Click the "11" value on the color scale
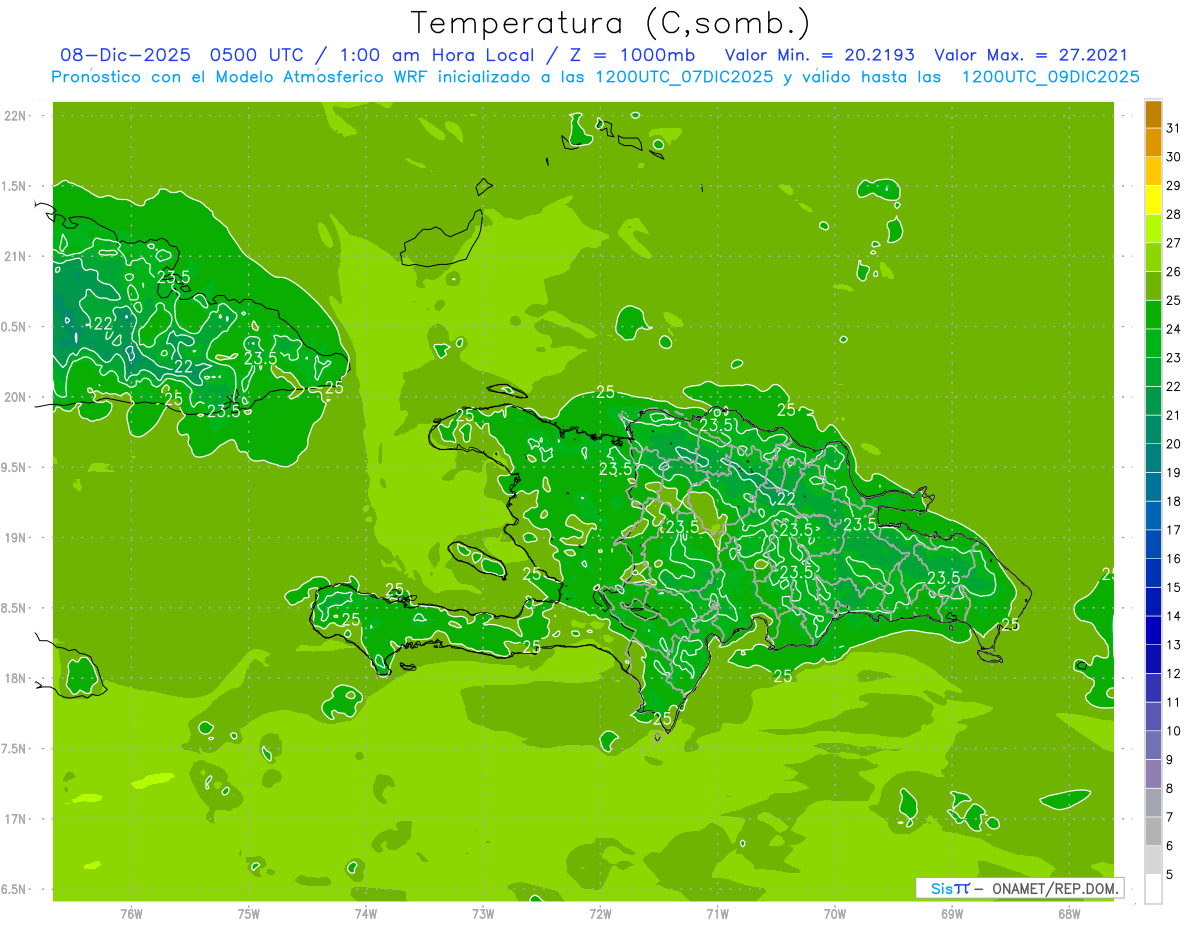The width and height of the screenshot is (1200, 927). [x=1173, y=702]
